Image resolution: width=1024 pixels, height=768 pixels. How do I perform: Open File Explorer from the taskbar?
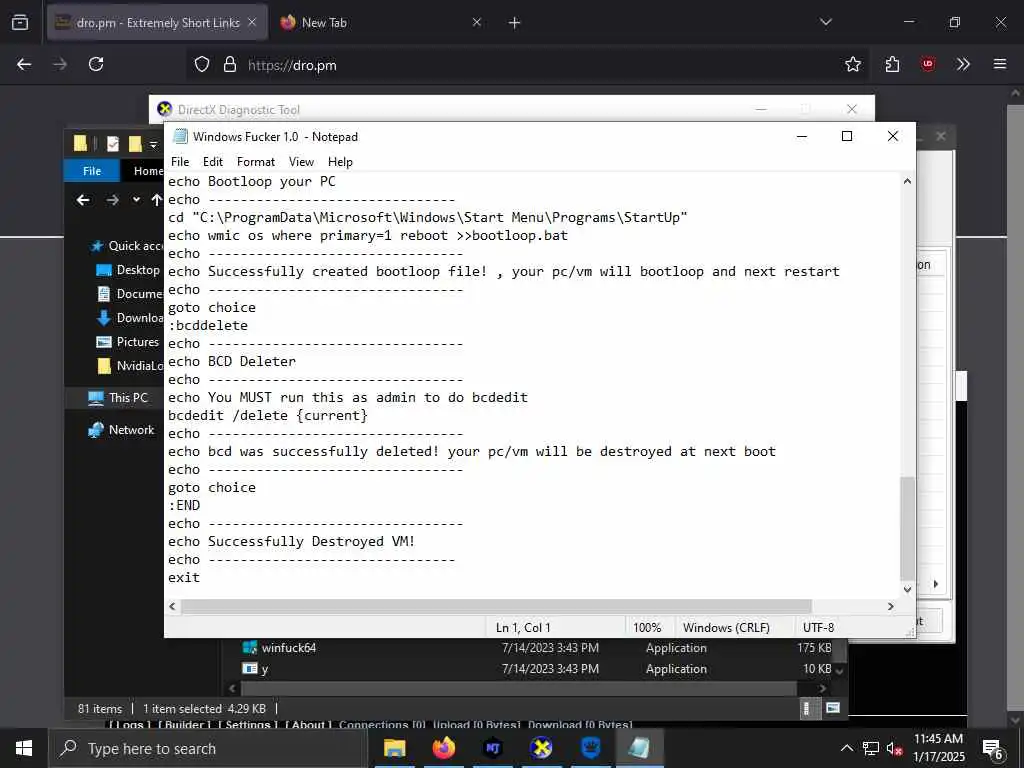coord(394,748)
